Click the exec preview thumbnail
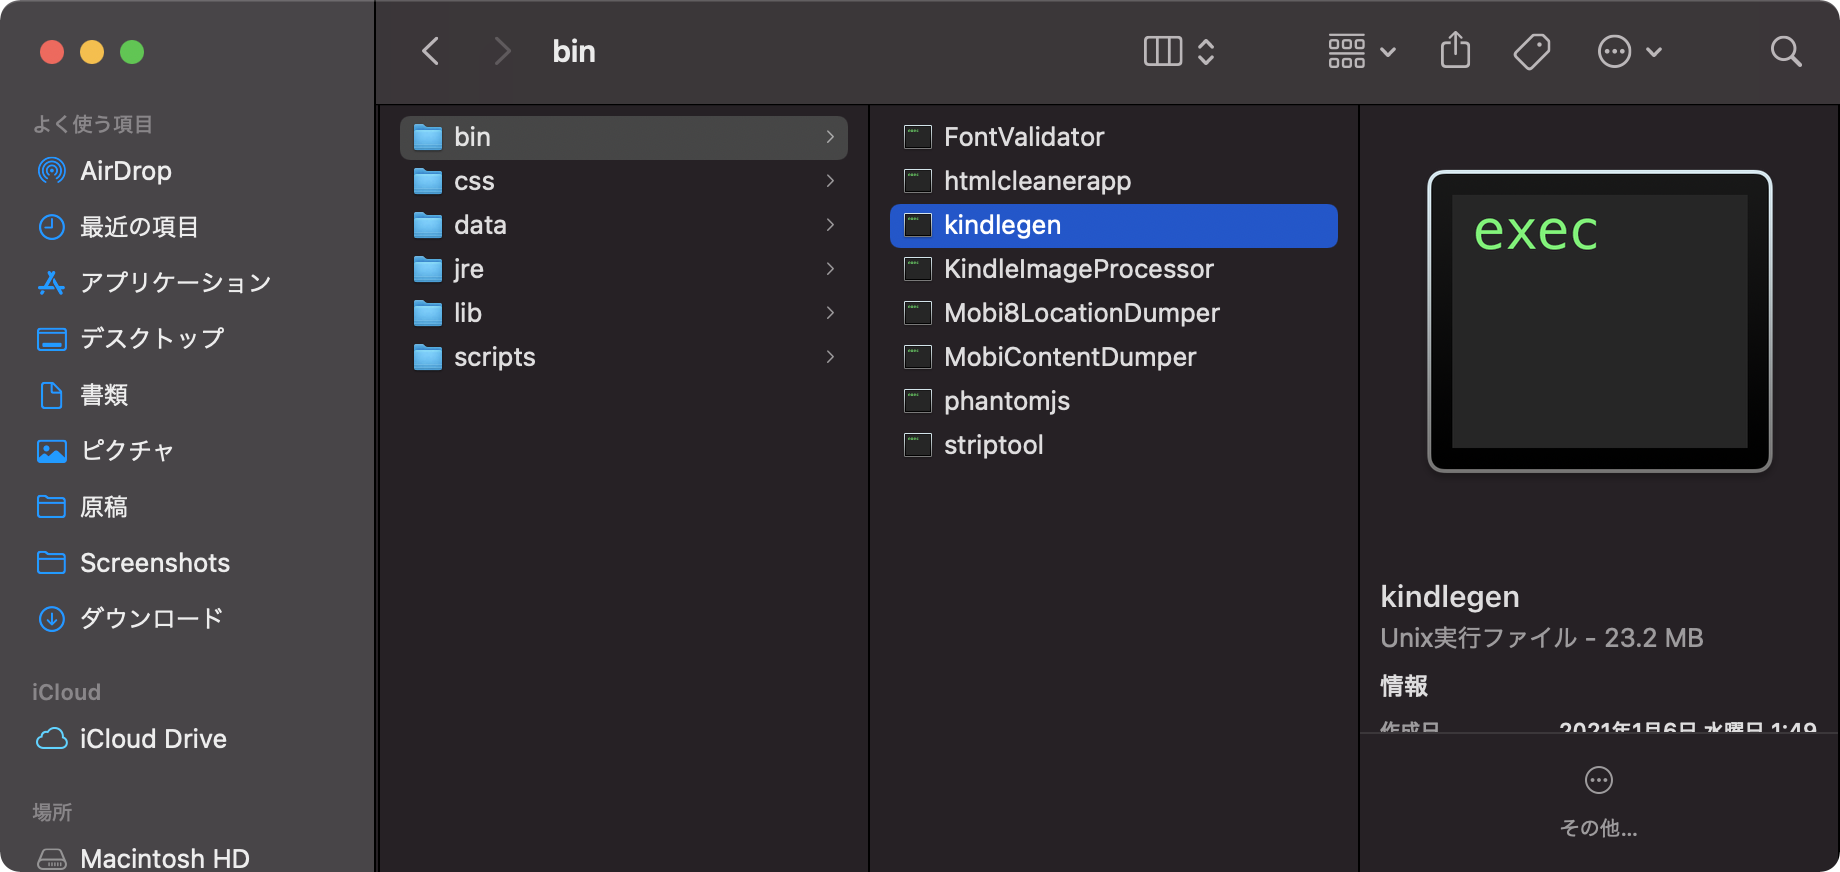This screenshot has width=1840, height=872. pos(1599,321)
